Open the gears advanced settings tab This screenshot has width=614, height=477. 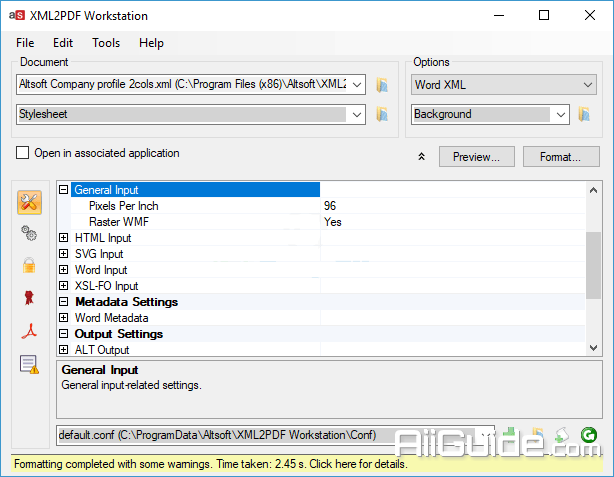click(30, 233)
